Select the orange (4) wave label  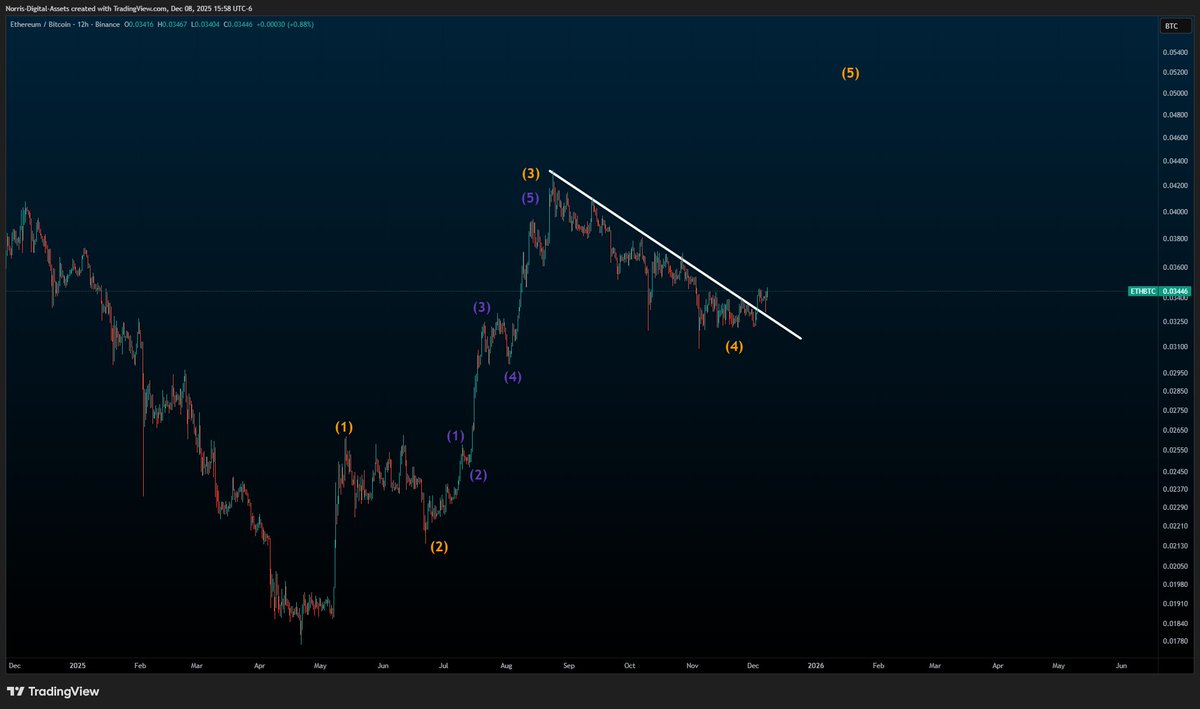coord(734,347)
